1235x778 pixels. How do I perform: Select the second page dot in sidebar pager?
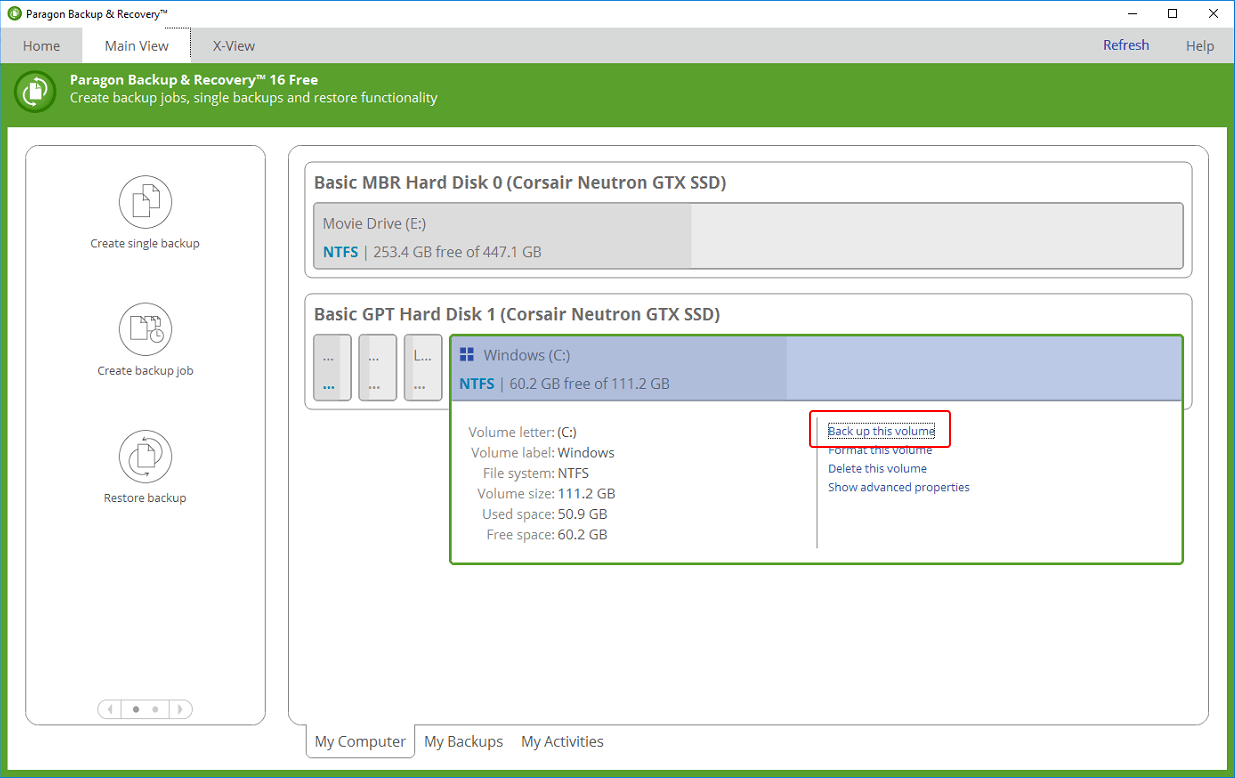tap(155, 709)
